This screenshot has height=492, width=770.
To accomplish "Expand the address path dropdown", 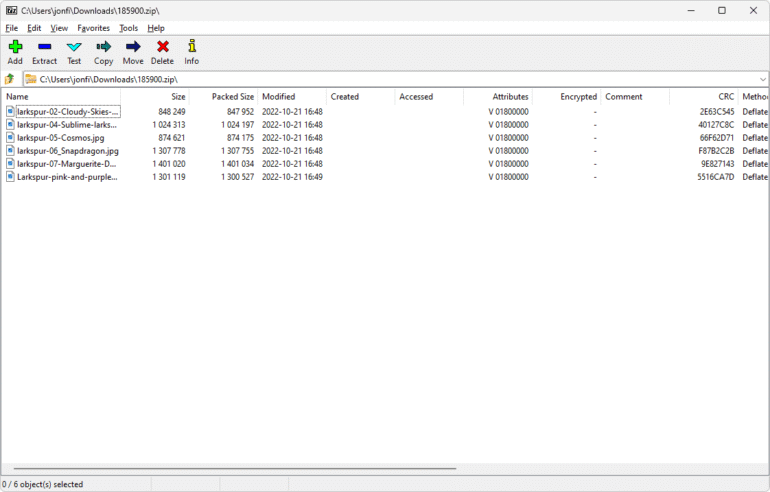I will [x=762, y=79].
